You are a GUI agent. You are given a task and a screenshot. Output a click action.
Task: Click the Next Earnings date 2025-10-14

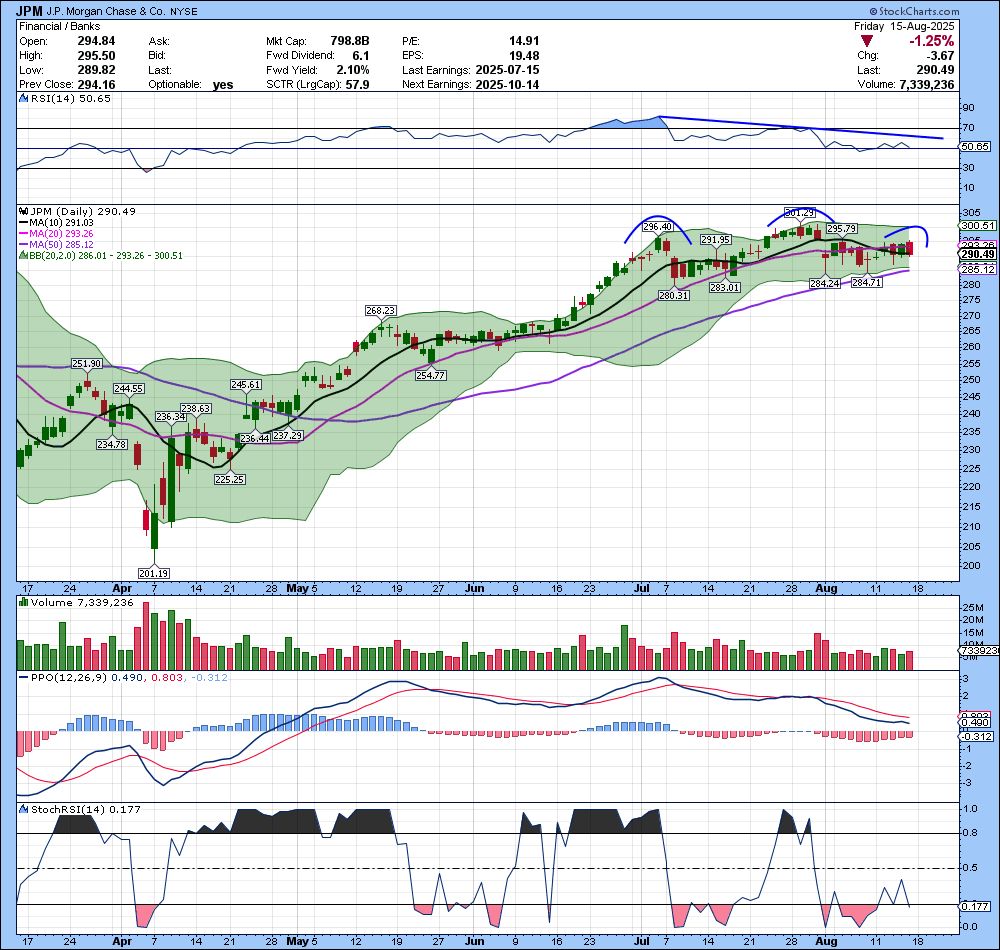pos(507,85)
